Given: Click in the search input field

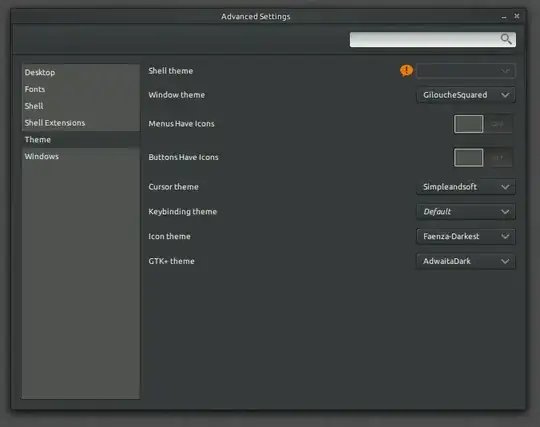Looking at the screenshot, I should (433, 39).
